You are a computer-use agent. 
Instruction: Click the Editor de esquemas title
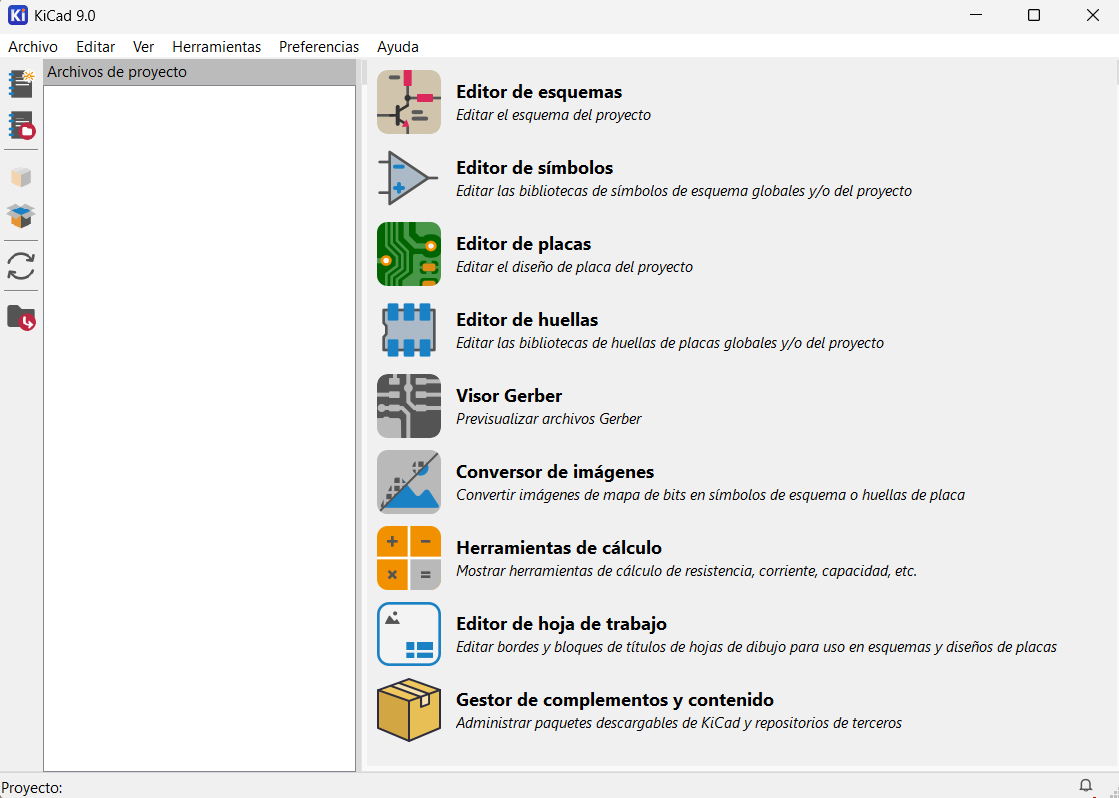pyautogui.click(x=539, y=92)
